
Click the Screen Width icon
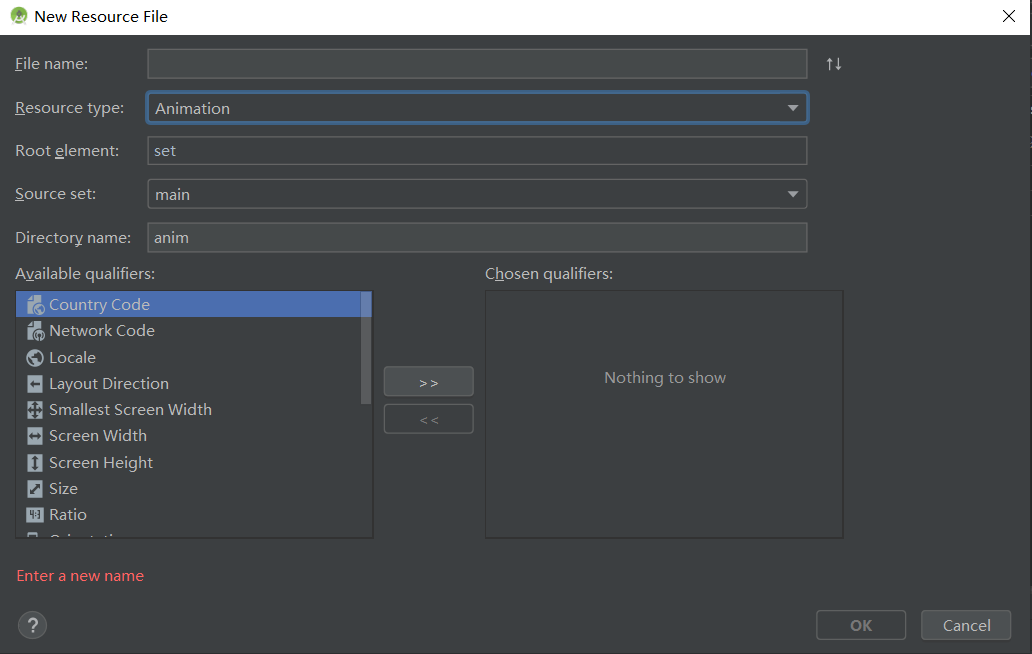coord(35,436)
